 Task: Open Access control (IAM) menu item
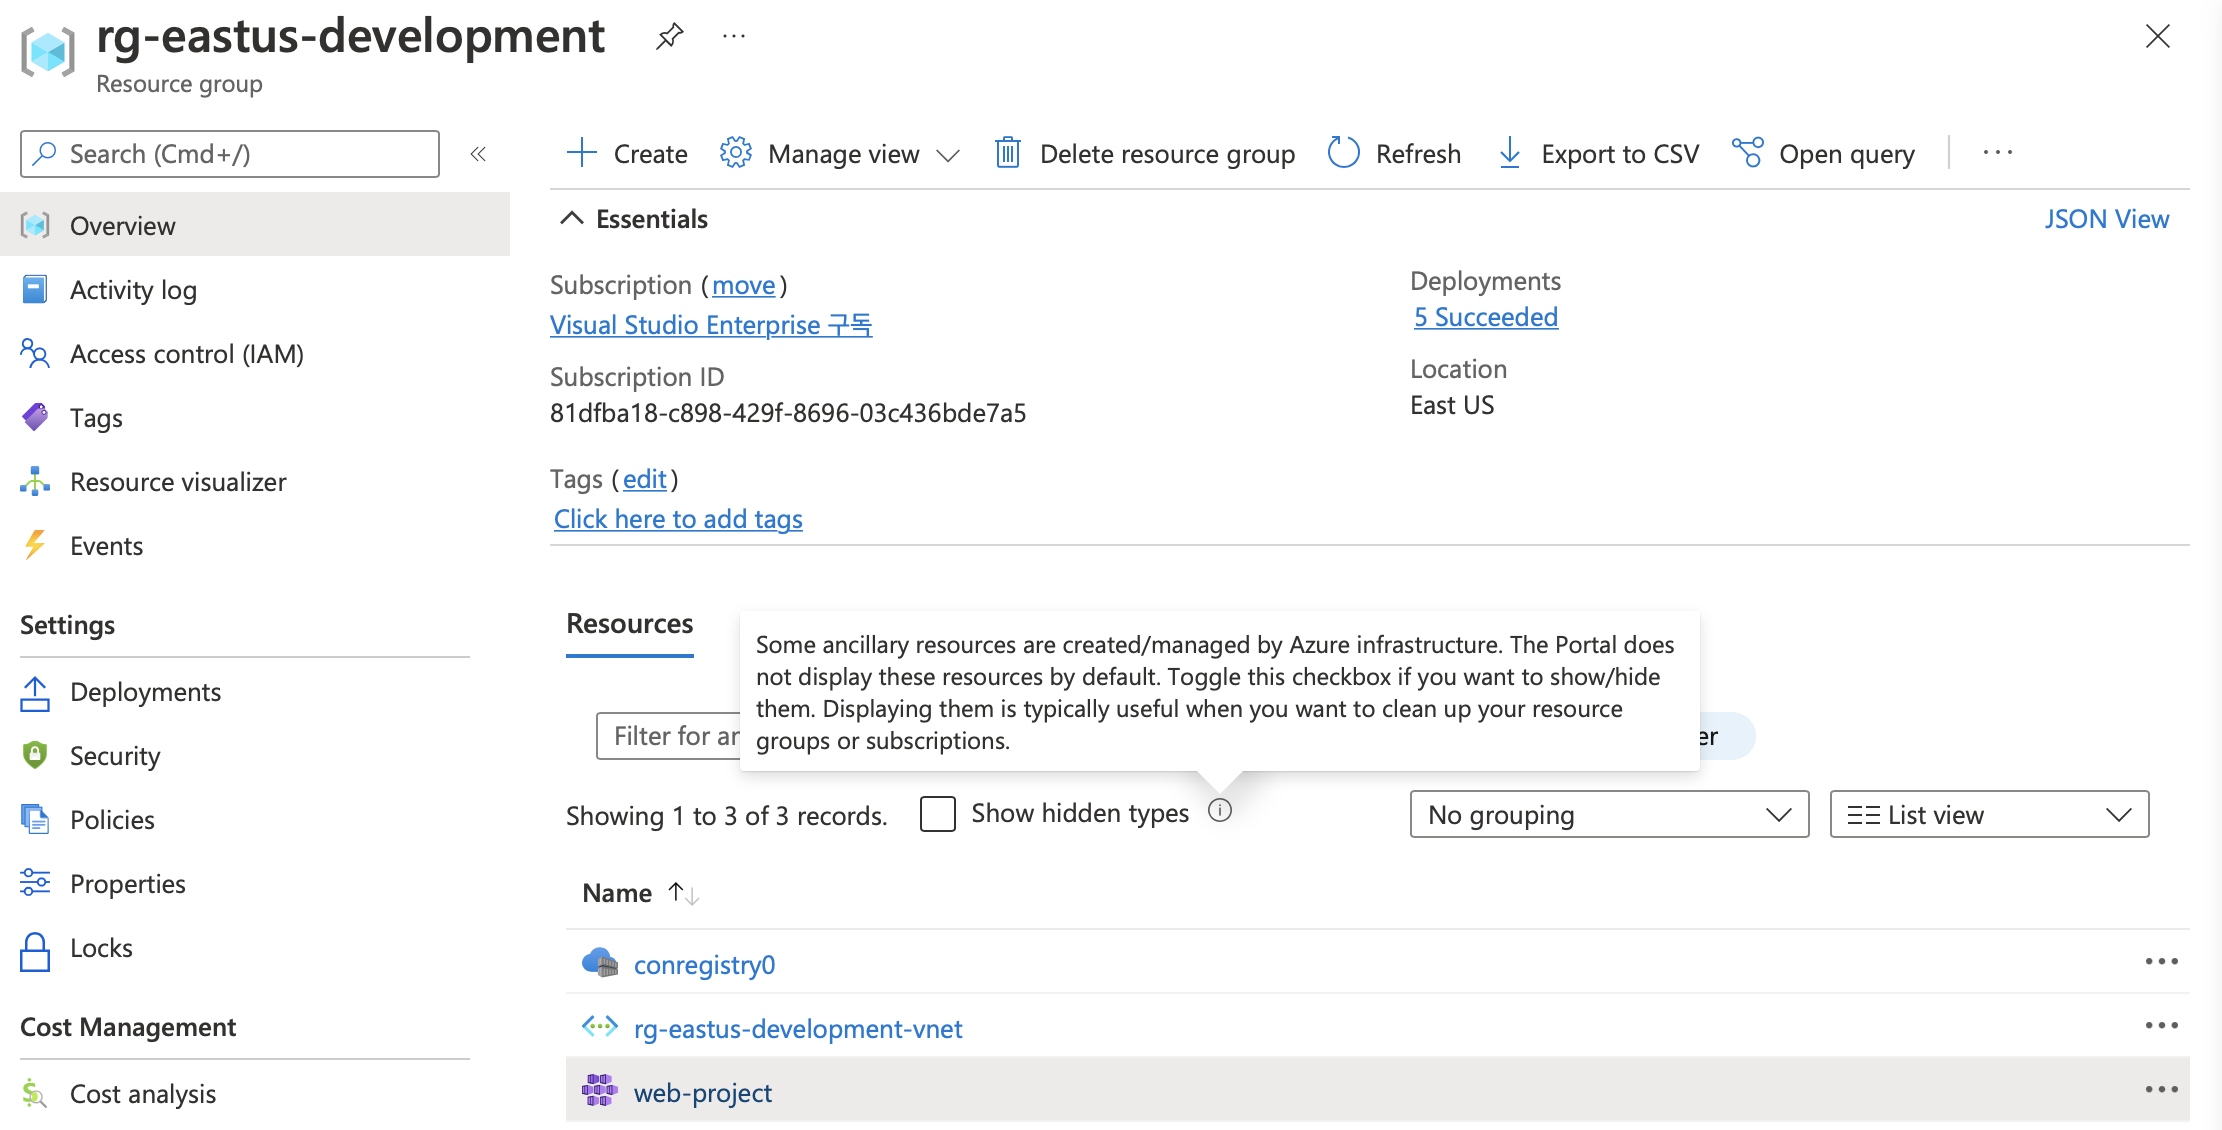186,354
